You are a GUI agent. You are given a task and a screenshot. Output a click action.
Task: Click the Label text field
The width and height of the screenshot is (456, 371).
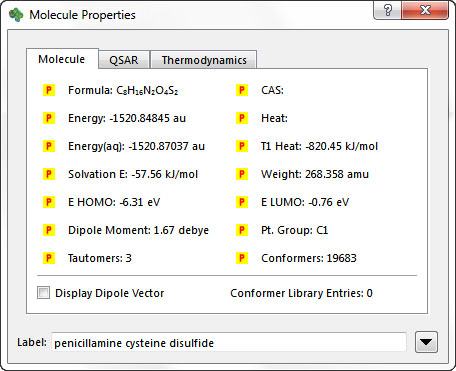[x=229, y=342]
